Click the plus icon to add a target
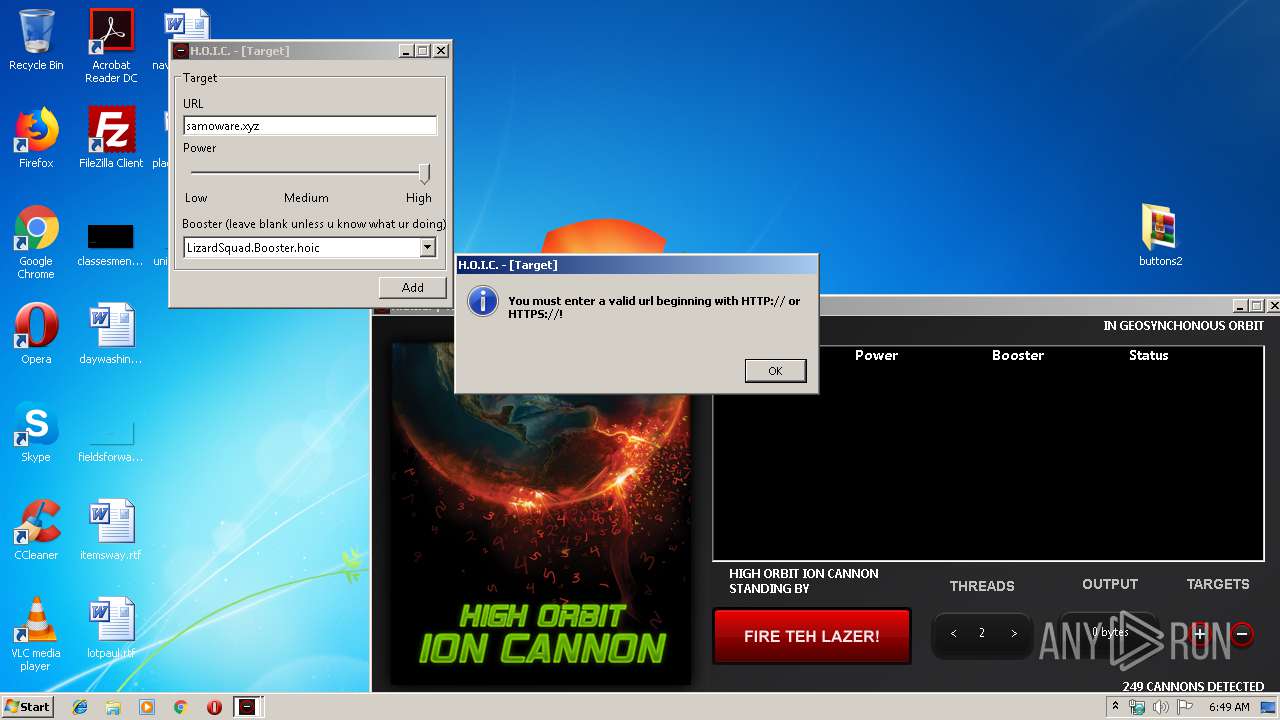 point(1200,634)
